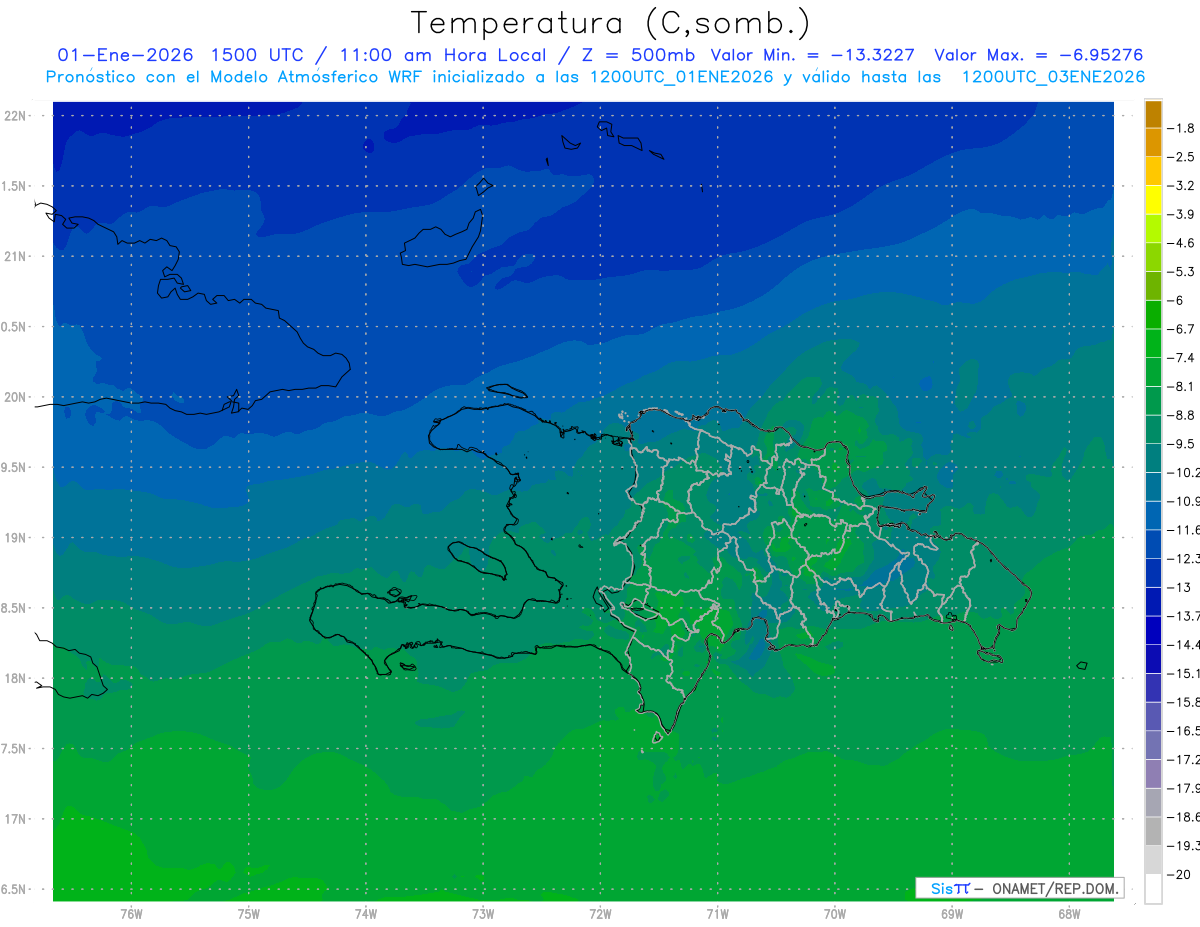Select the "Z = 500mb" level text
Viewport: 1200px width, 927px height.
pyautogui.click(x=636, y=55)
